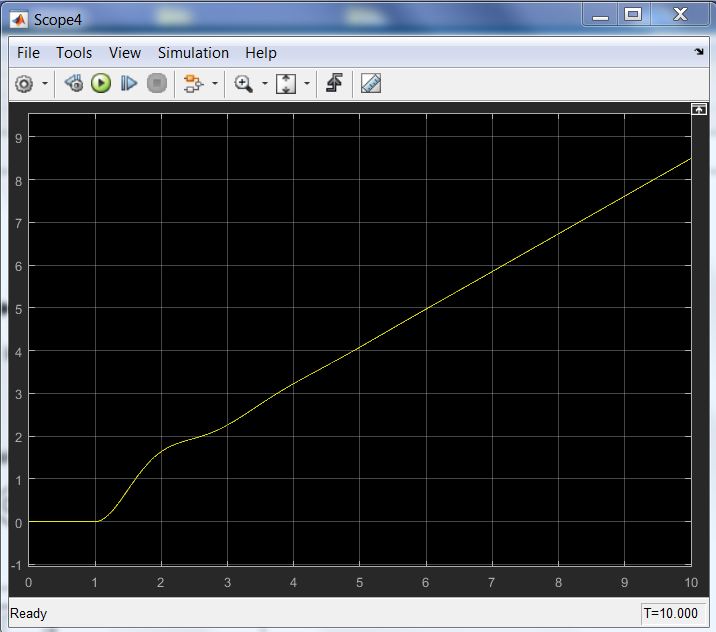This screenshot has height=632, width=716.
Task: Minimize the Scope4 window
Action: [x=600, y=15]
